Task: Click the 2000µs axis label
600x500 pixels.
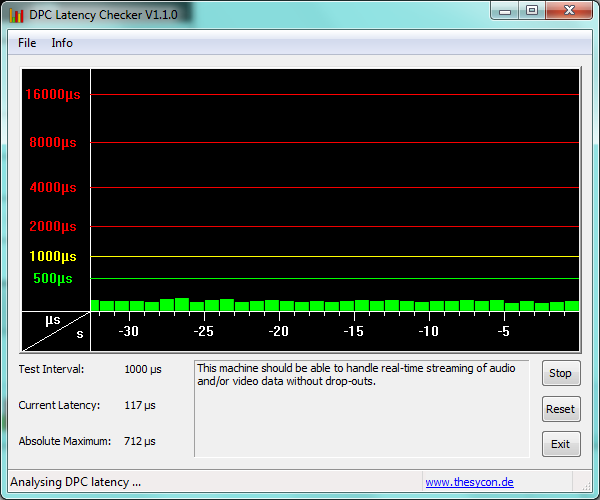Action: (x=53, y=226)
